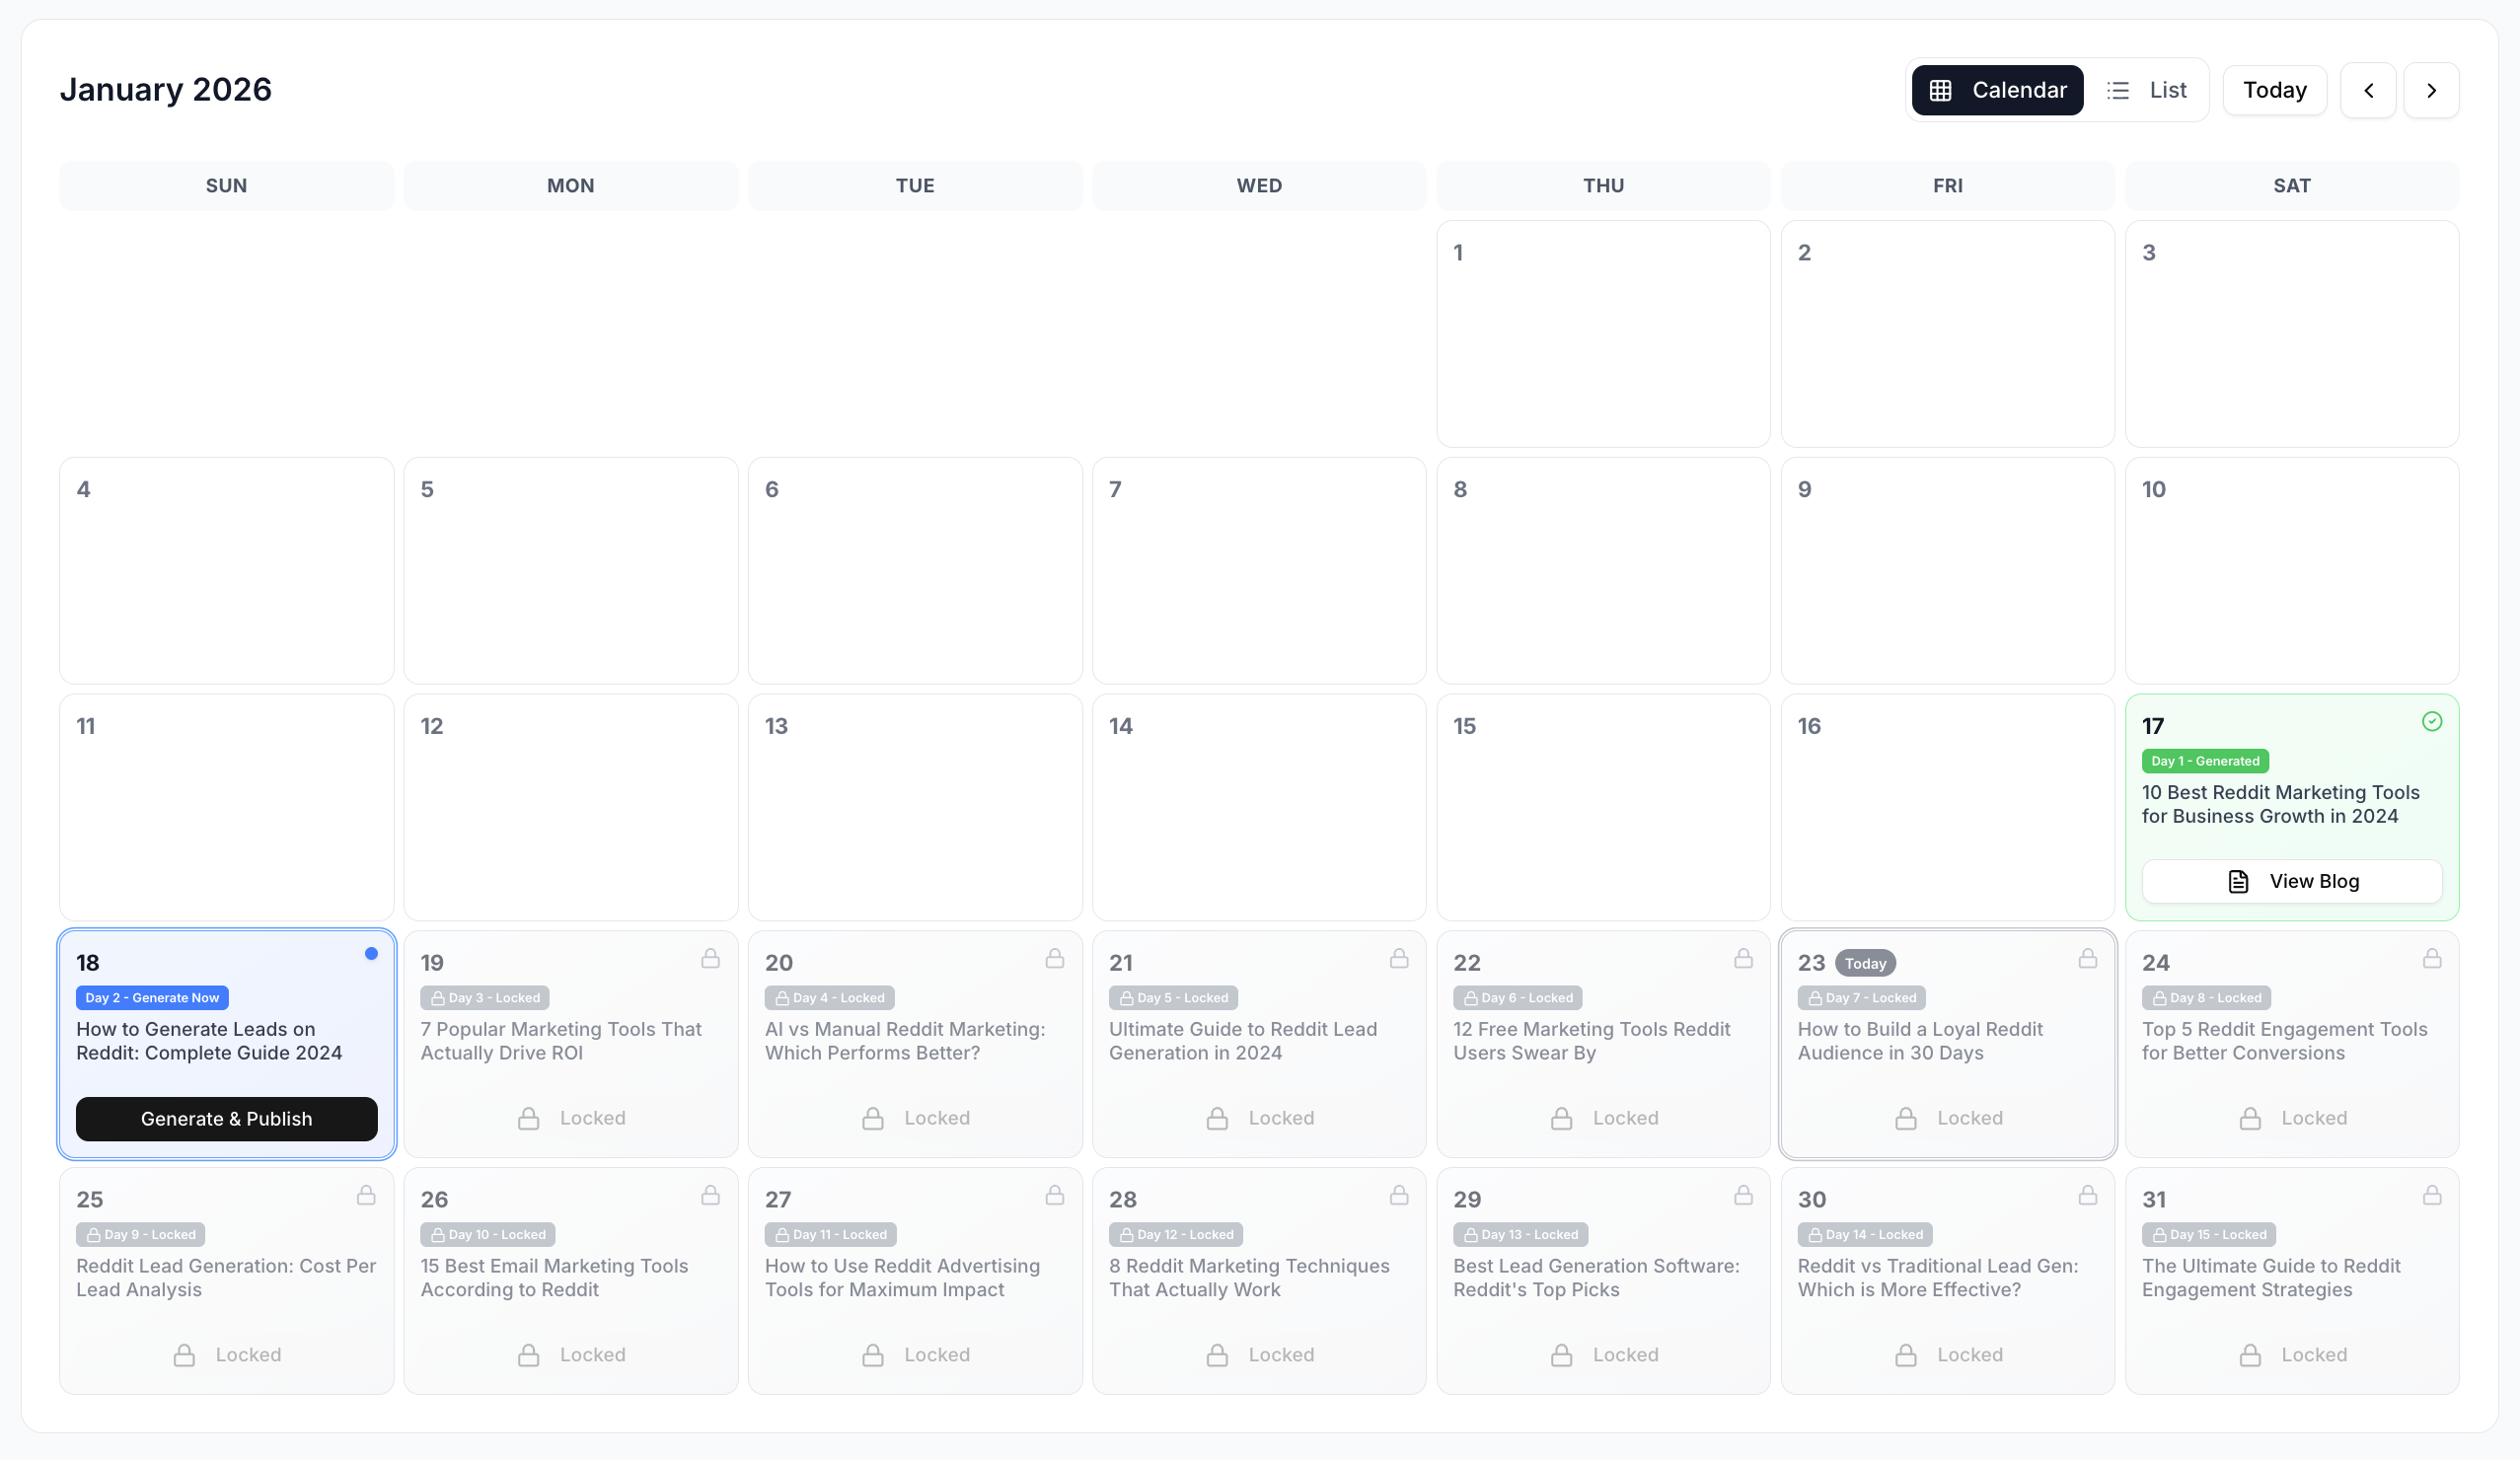The width and height of the screenshot is (2520, 1460).
Task: Switch to Calendar view
Action: 1997,90
